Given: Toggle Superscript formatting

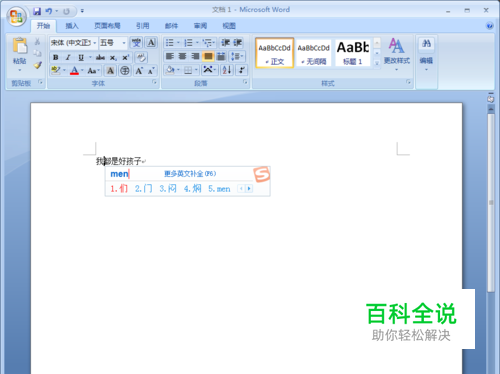Looking at the screenshot, I should pos(125,57).
